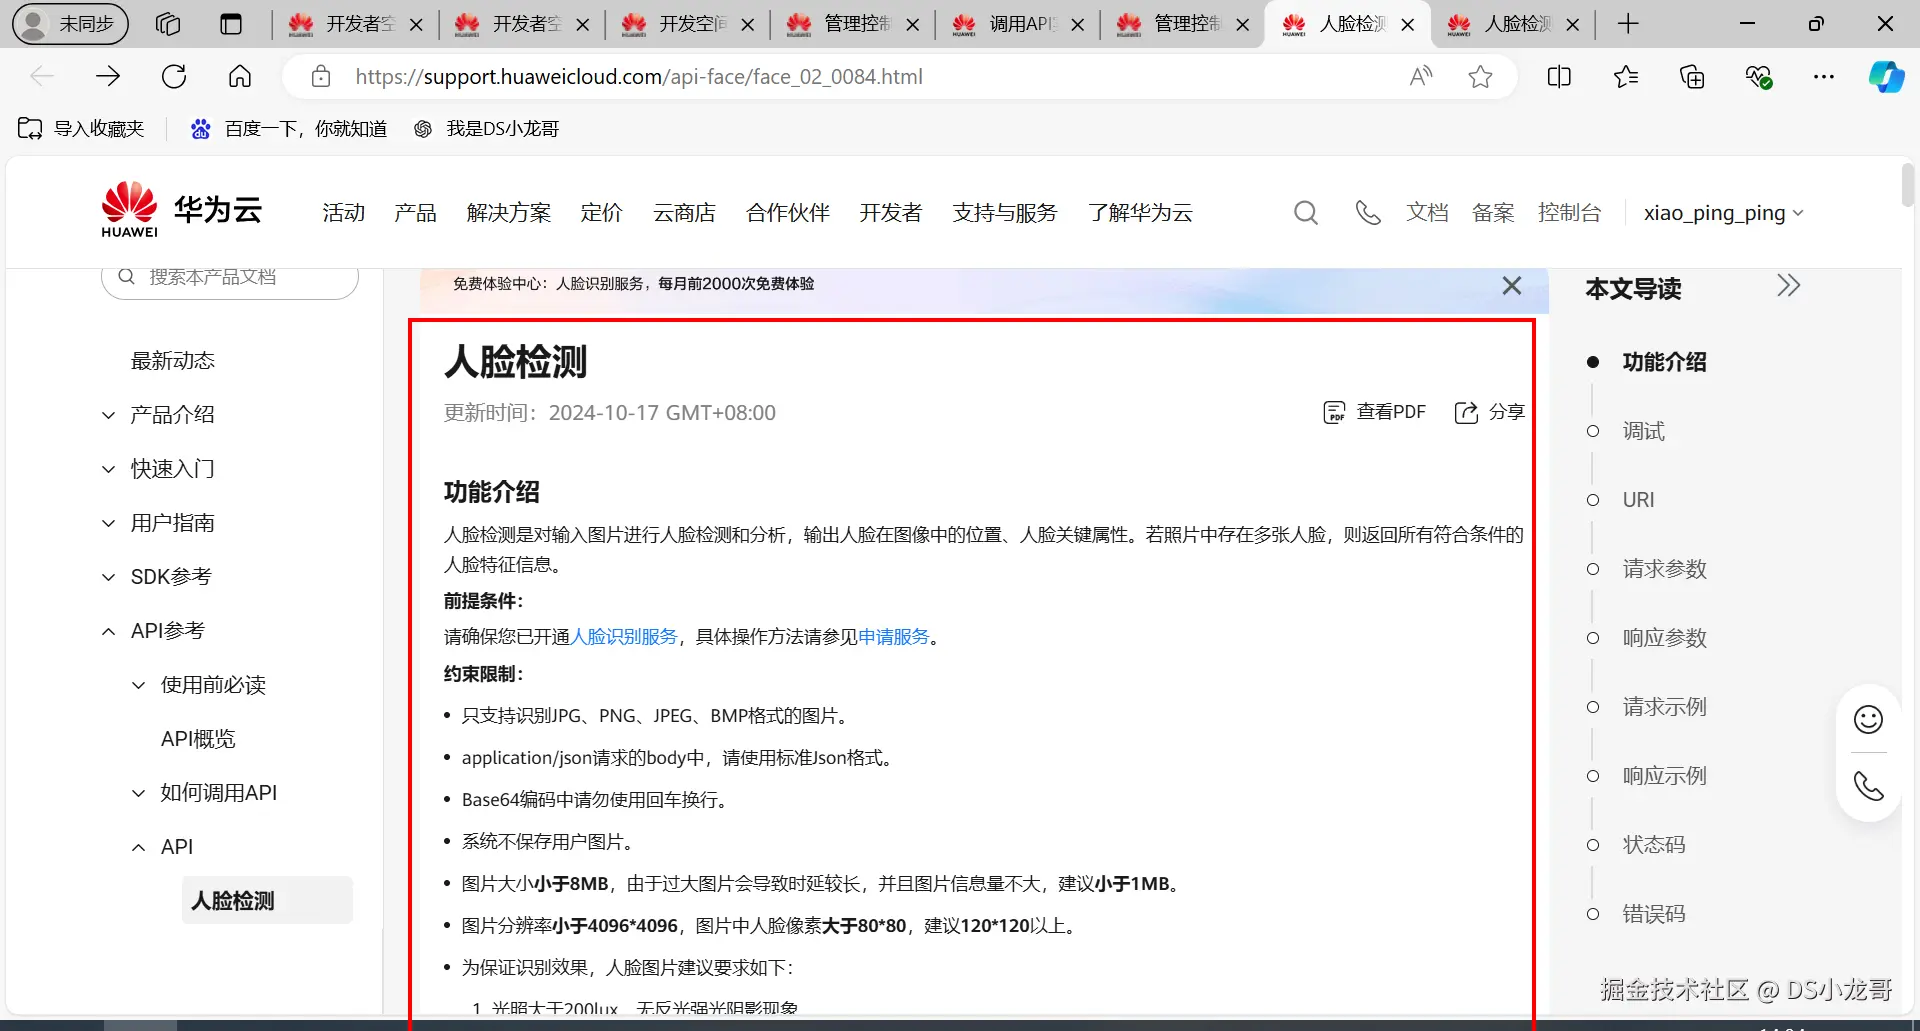Jump to 错误码 in outline

pyautogui.click(x=1653, y=914)
